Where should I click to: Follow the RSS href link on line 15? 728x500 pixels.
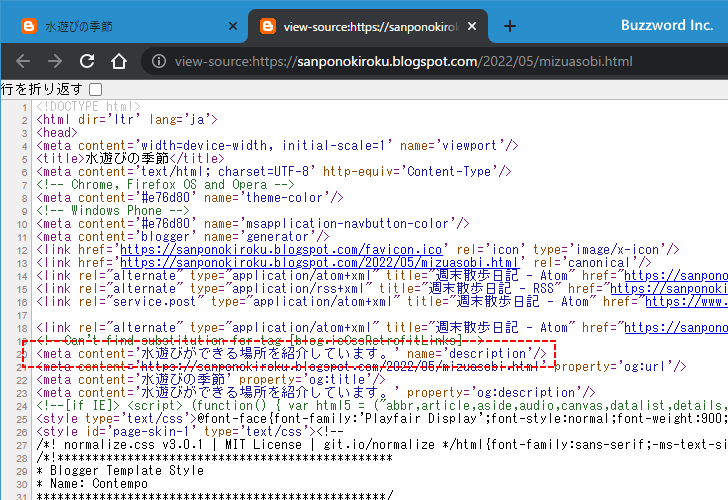(x=669, y=289)
